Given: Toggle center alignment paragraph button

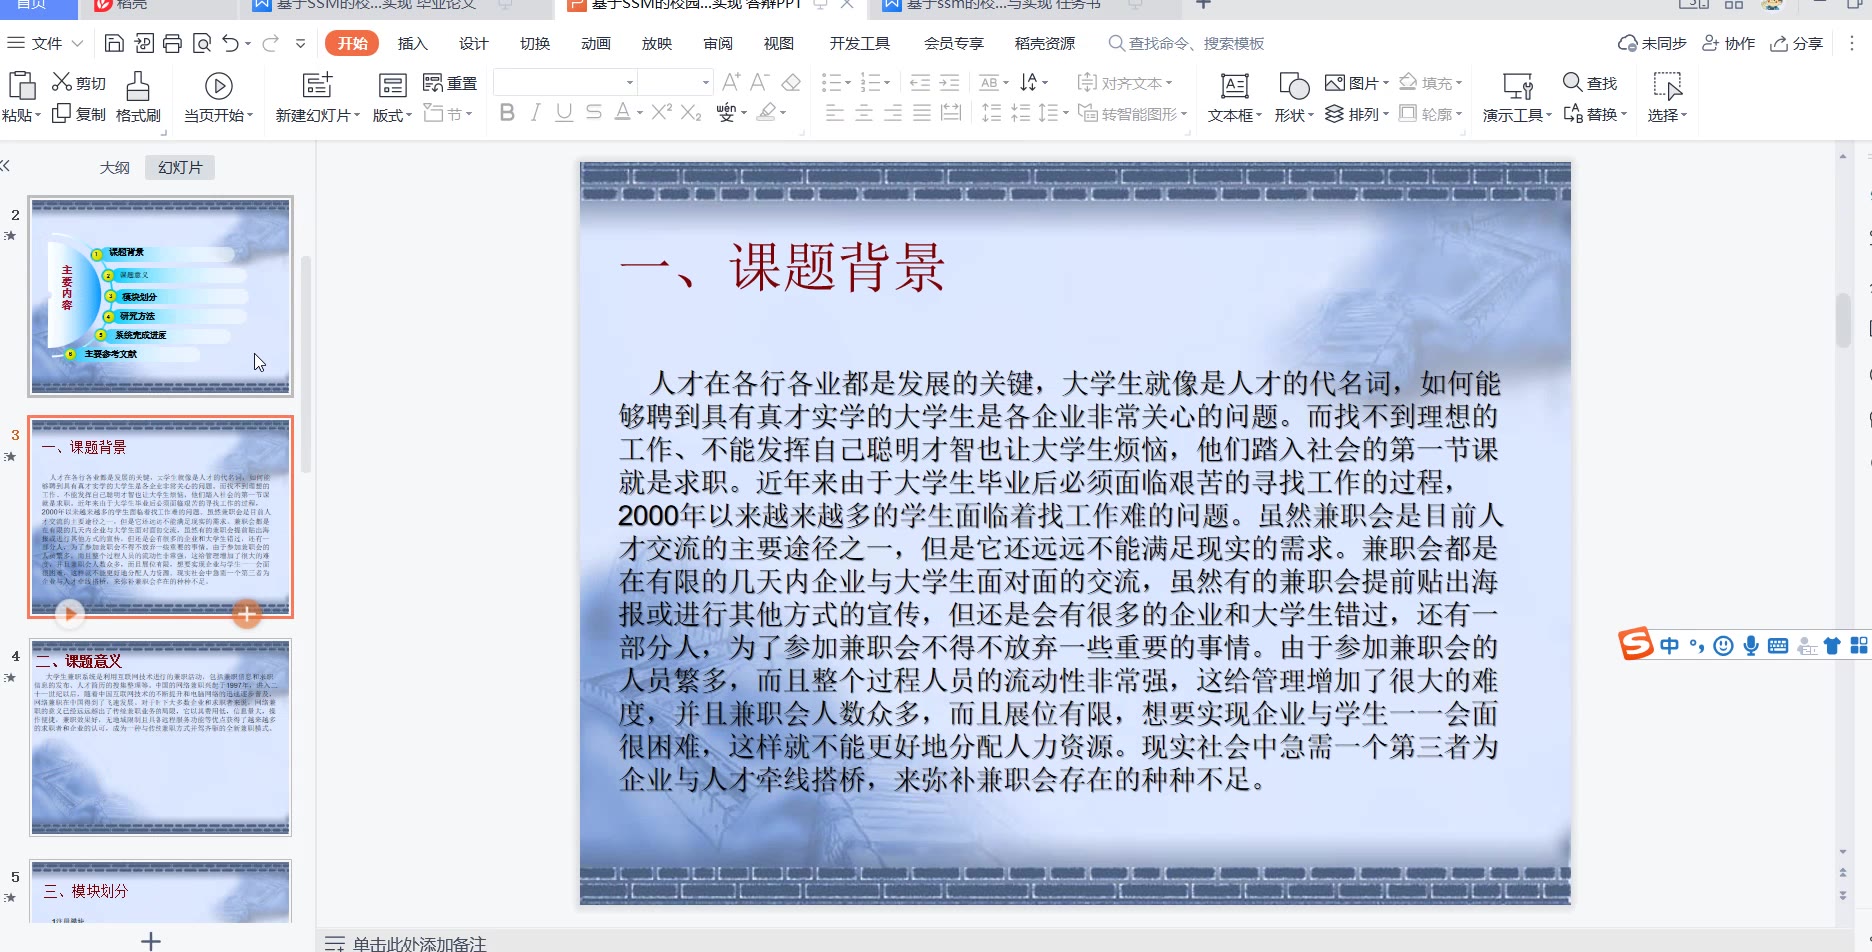Looking at the screenshot, I should coord(864,113).
